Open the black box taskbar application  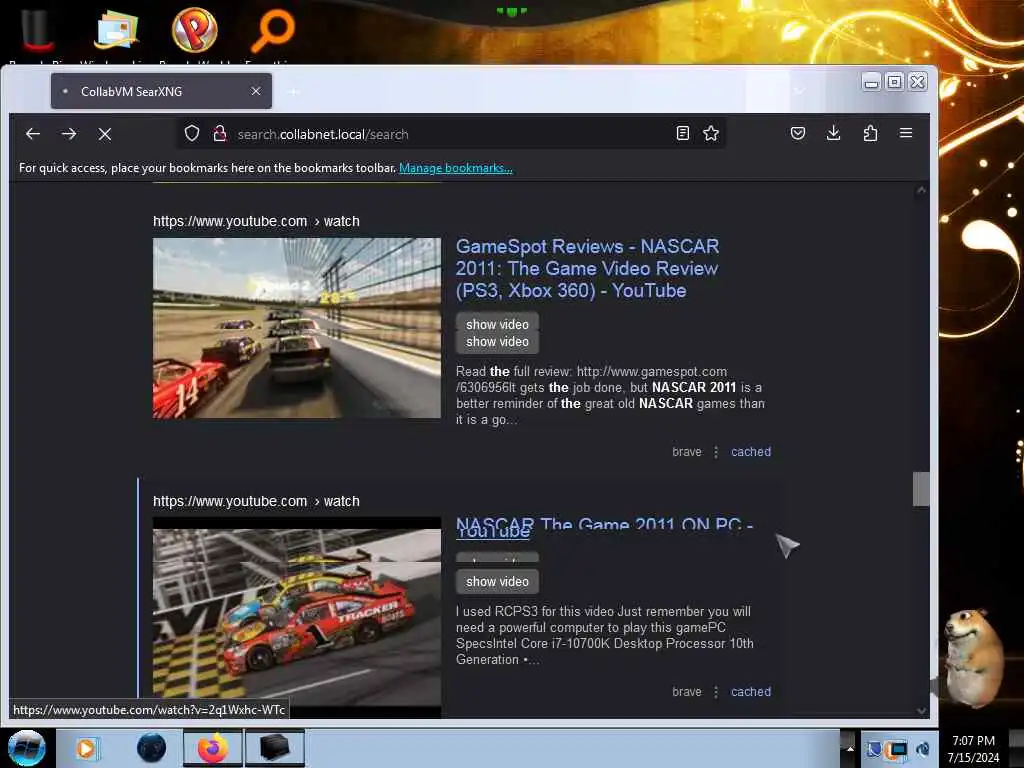274,748
